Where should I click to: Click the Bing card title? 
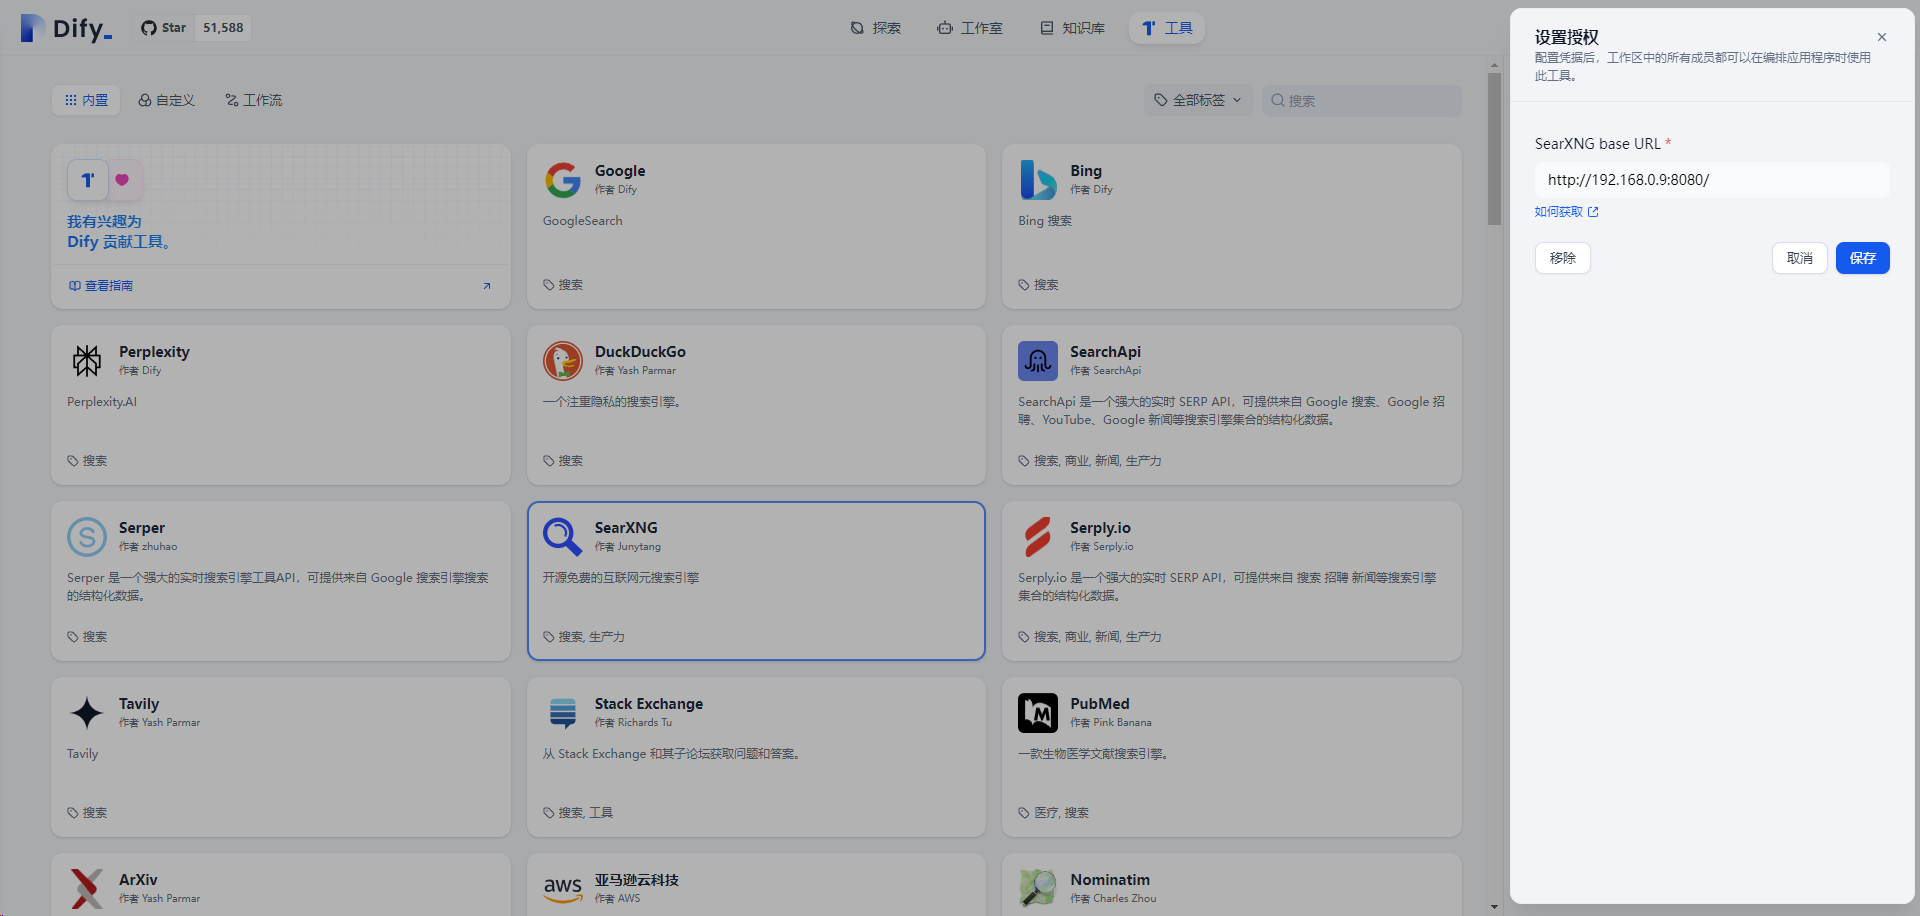click(1086, 171)
